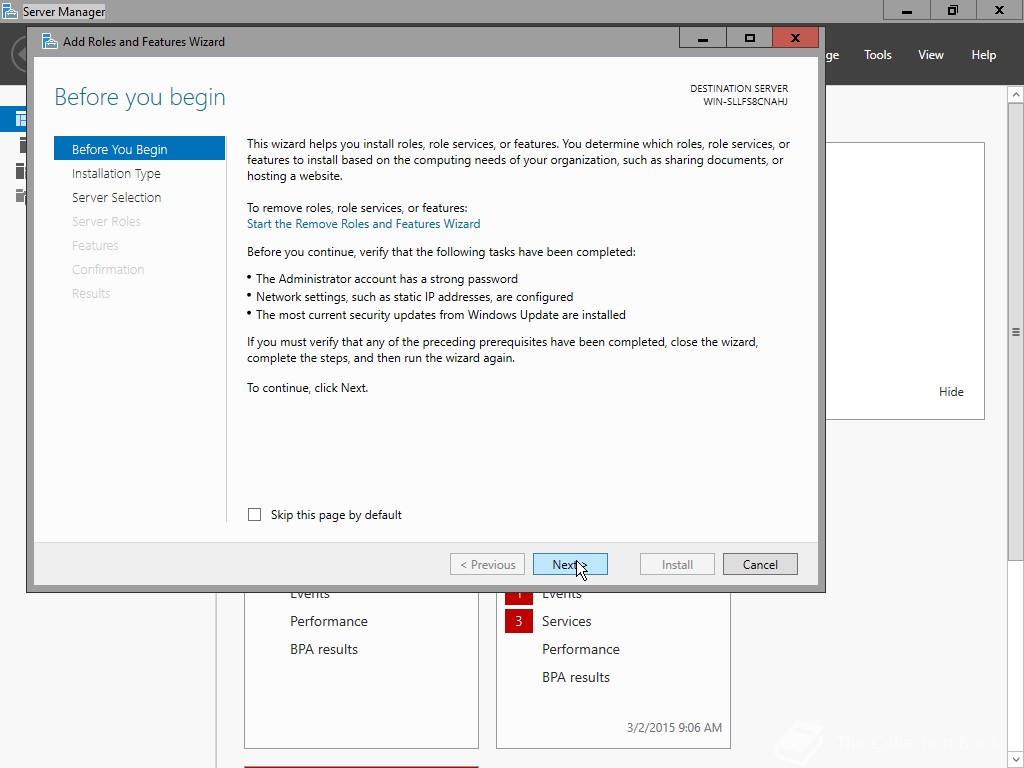
Task: Enable Skip this page by default
Action: click(x=255, y=515)
